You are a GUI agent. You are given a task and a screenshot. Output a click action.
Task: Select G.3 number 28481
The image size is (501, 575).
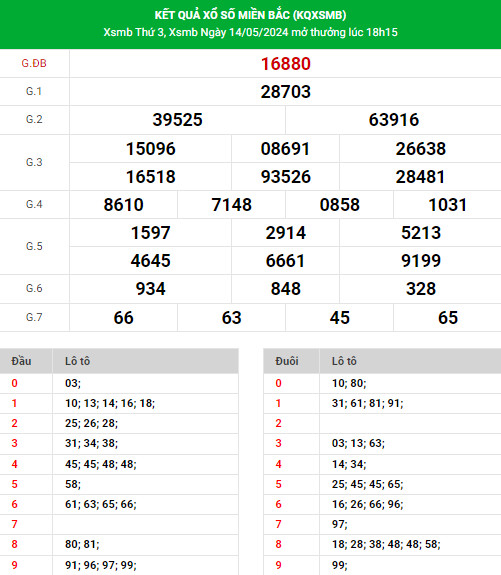(x=420, y=177)
